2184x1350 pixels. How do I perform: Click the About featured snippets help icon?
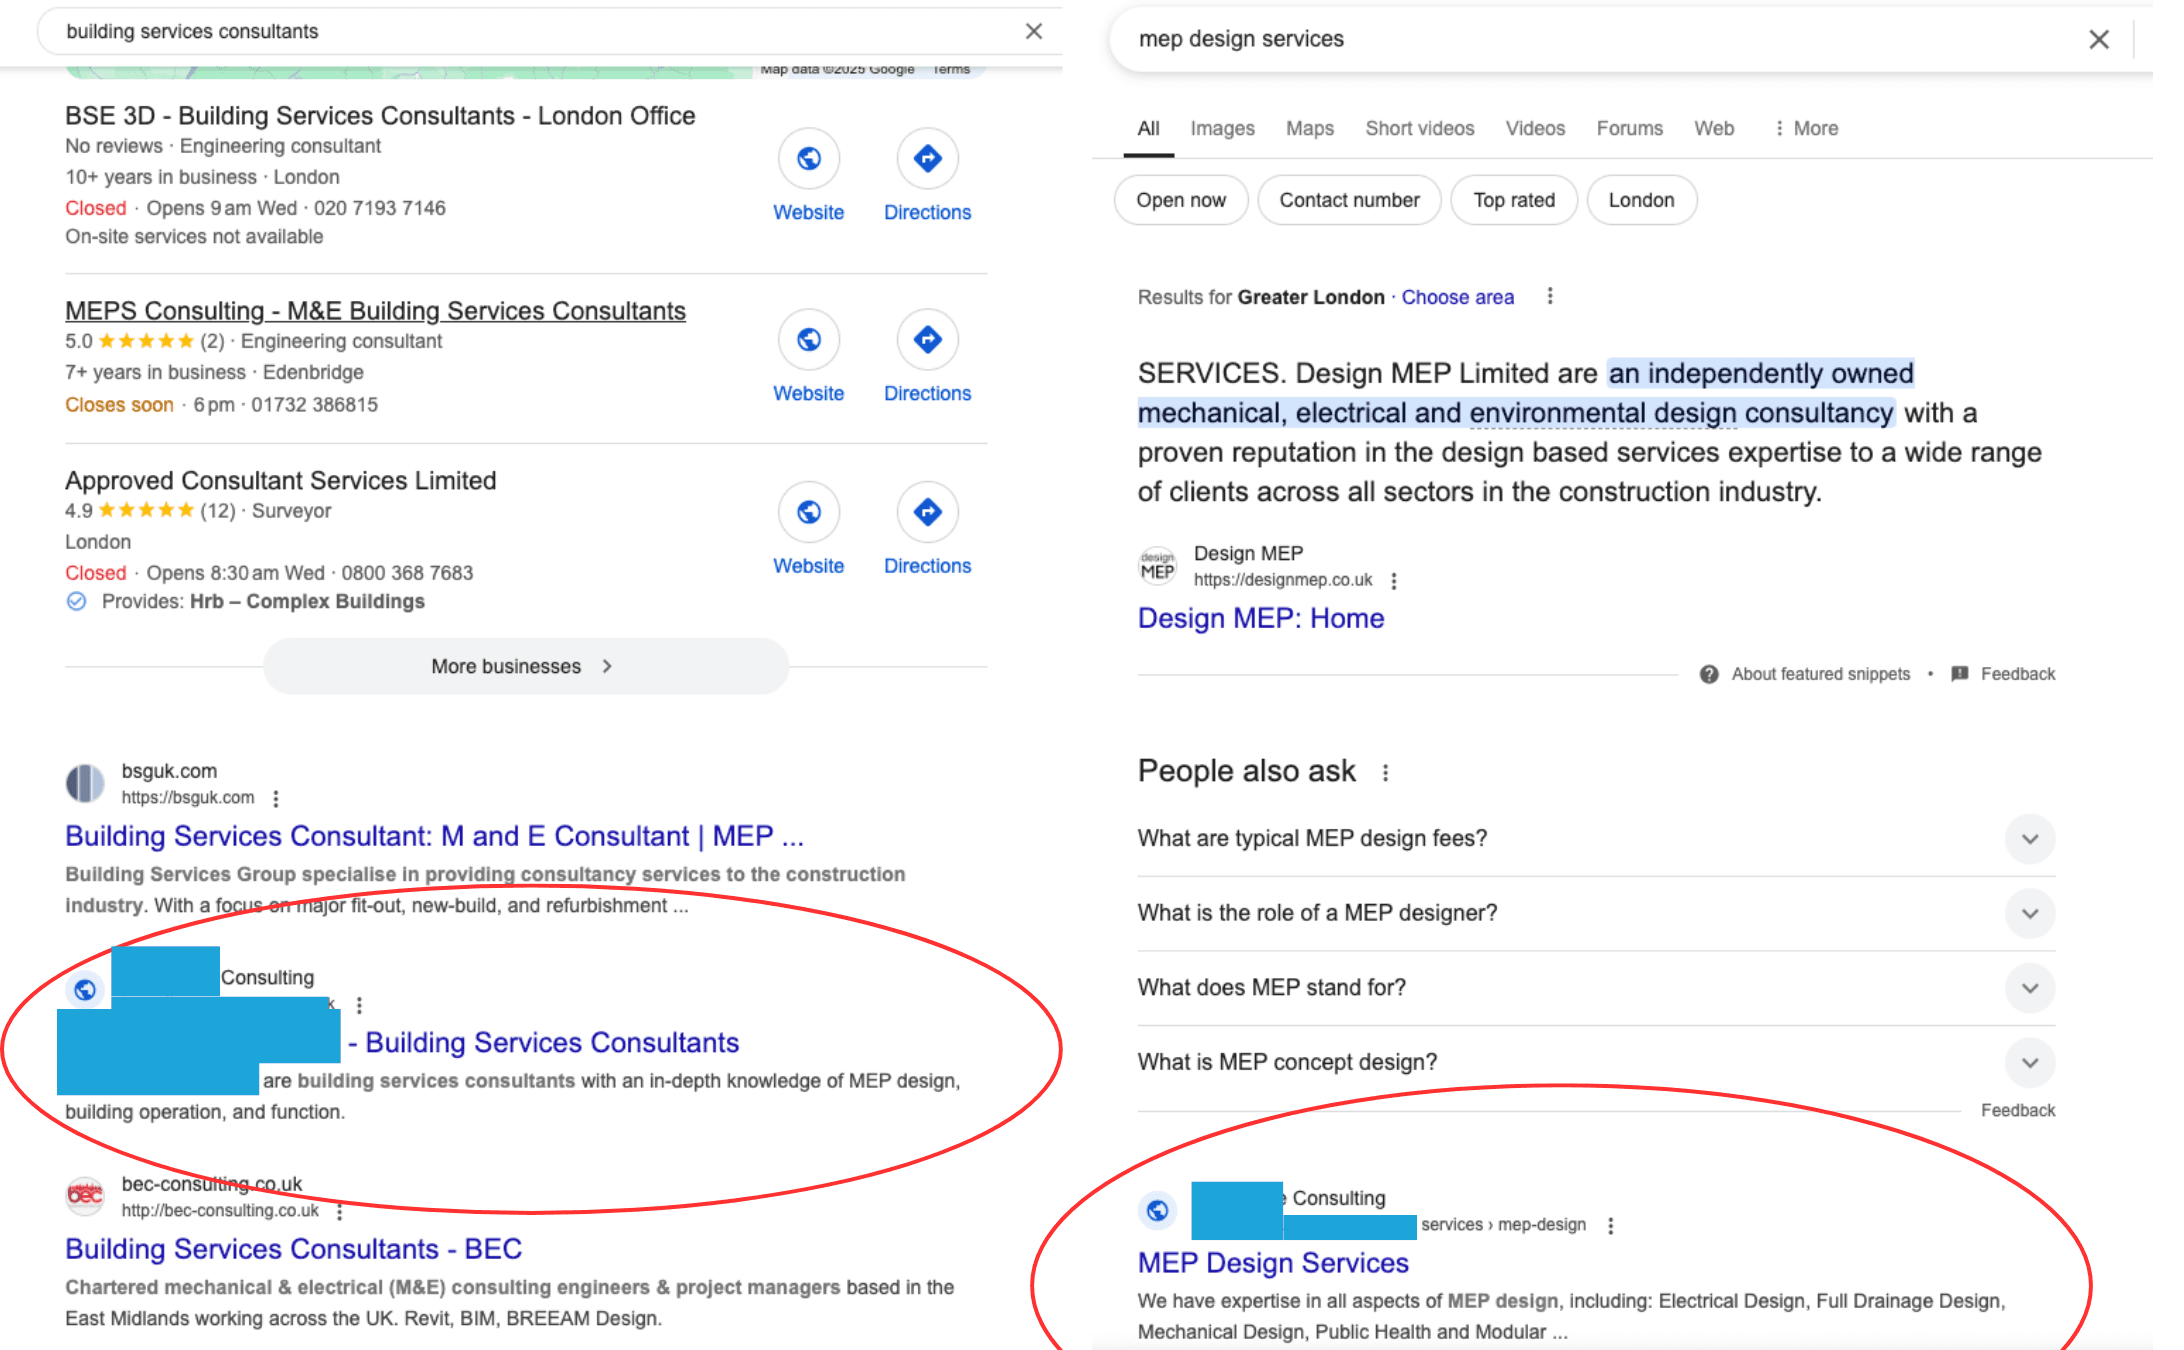[1709, 675]
